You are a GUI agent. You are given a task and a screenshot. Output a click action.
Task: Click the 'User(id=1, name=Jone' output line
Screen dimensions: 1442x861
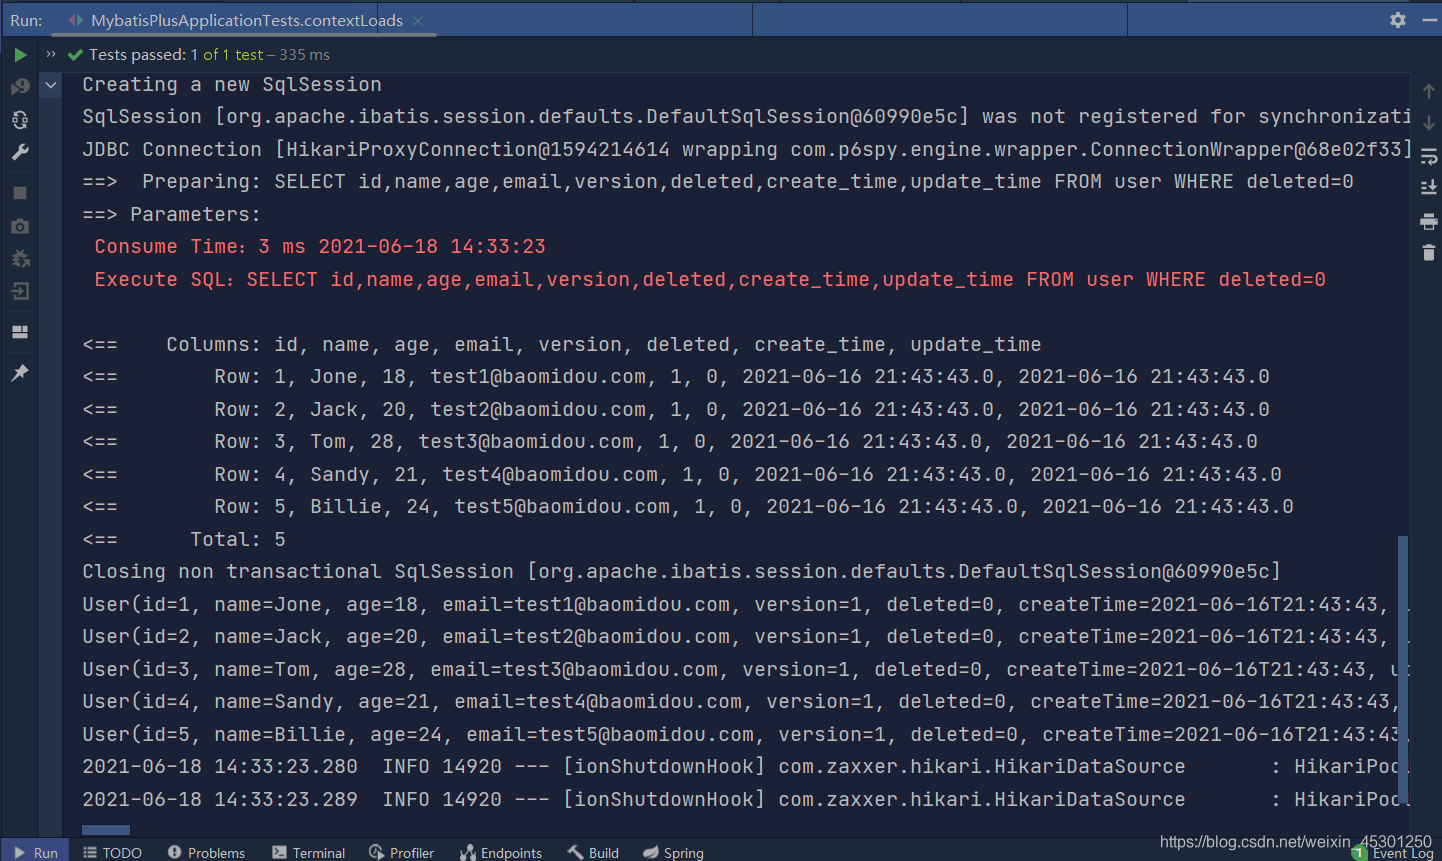[746, 605]
